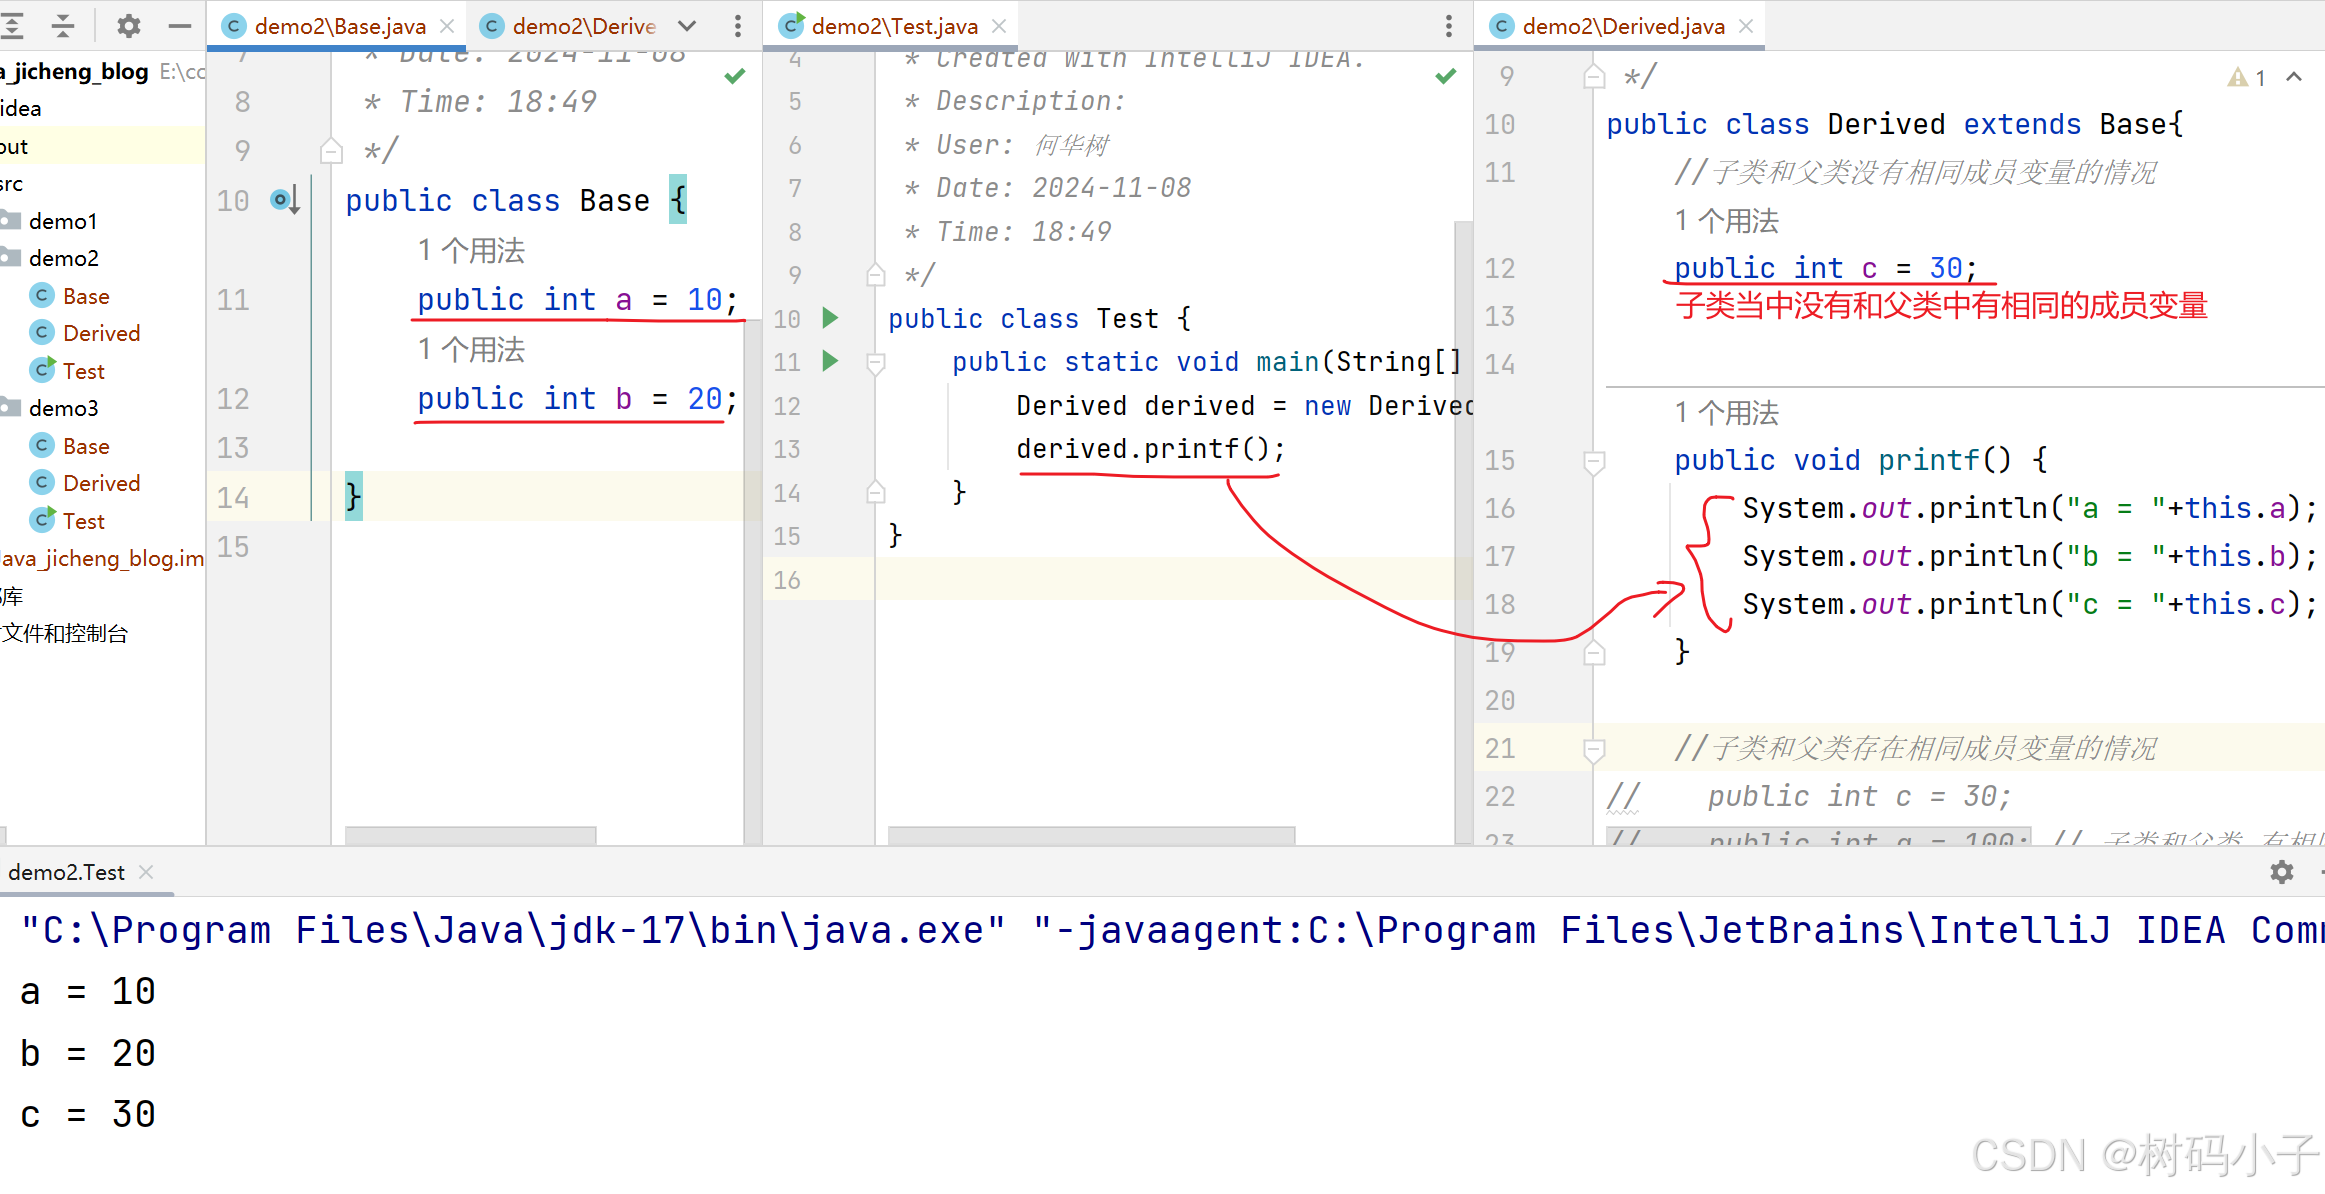Click the run gutter arrow beside class Test
The width and height of the screenshot is (2325, 1194).
[830, 318]
